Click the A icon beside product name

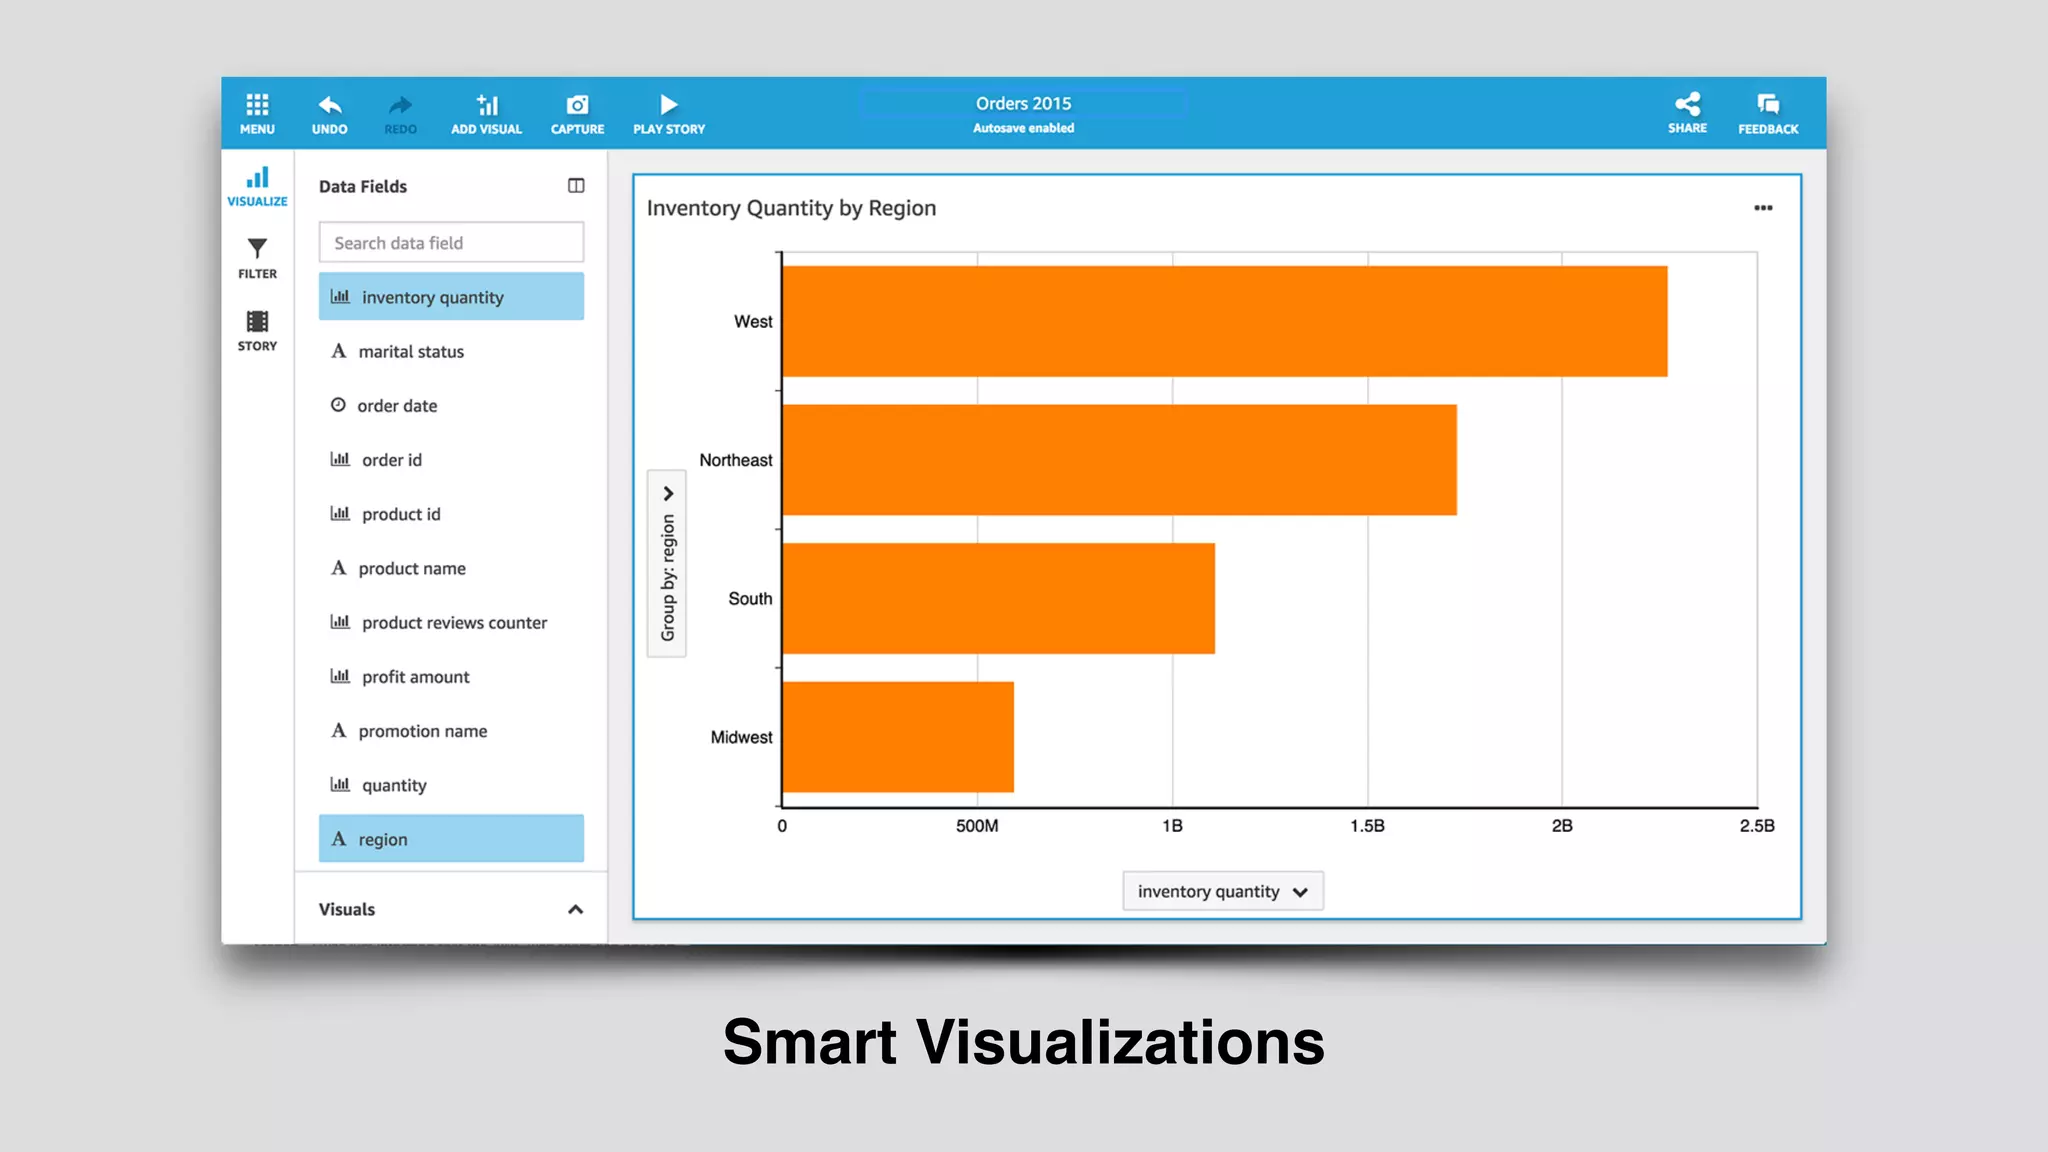339,567
